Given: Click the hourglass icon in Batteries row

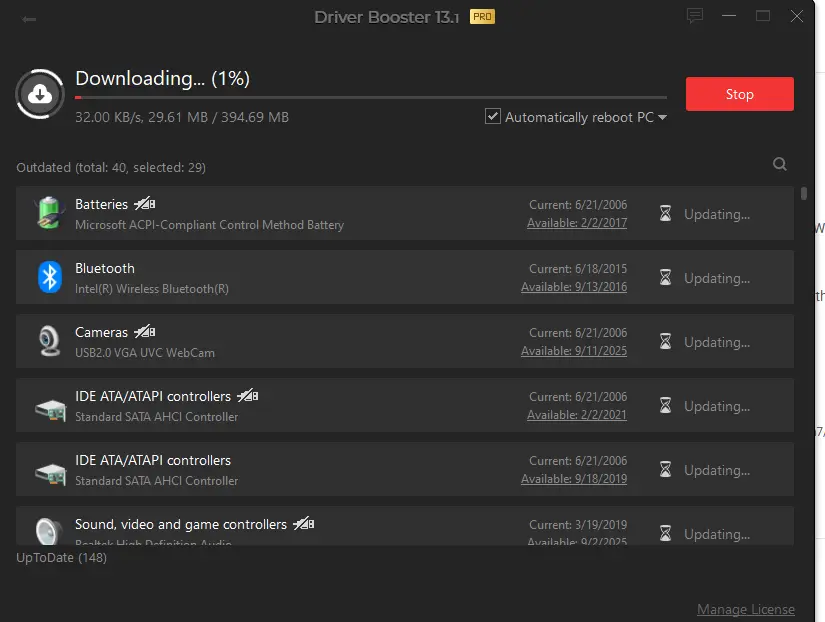Looking at the screenshot, I should click(666, 213).
